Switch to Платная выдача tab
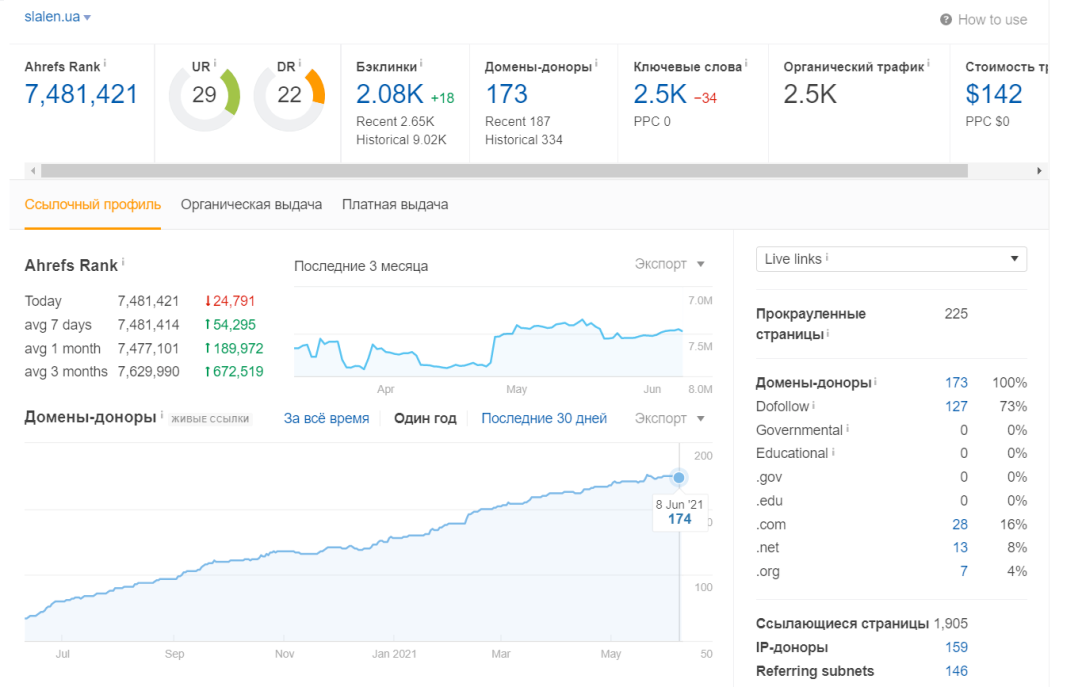 tap(395, 204)
